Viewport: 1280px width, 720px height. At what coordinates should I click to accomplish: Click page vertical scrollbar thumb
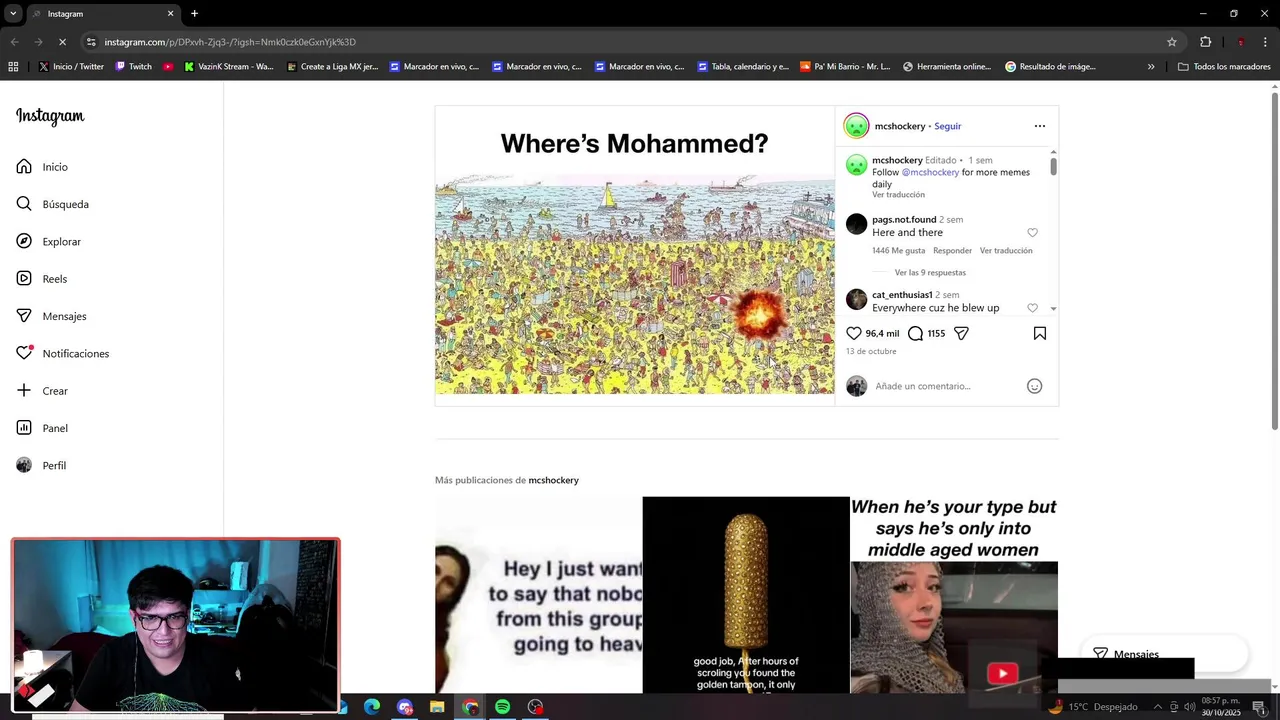point(1275,262)
